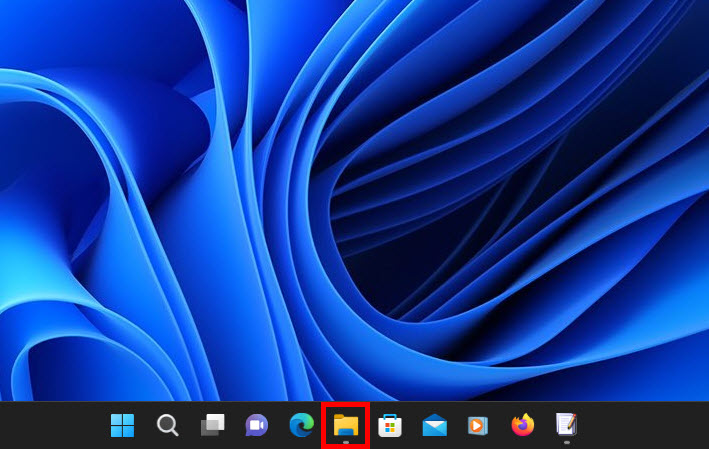Click the desktop's top-right corner area
The image size is (709, 449).
coord(690,15)
